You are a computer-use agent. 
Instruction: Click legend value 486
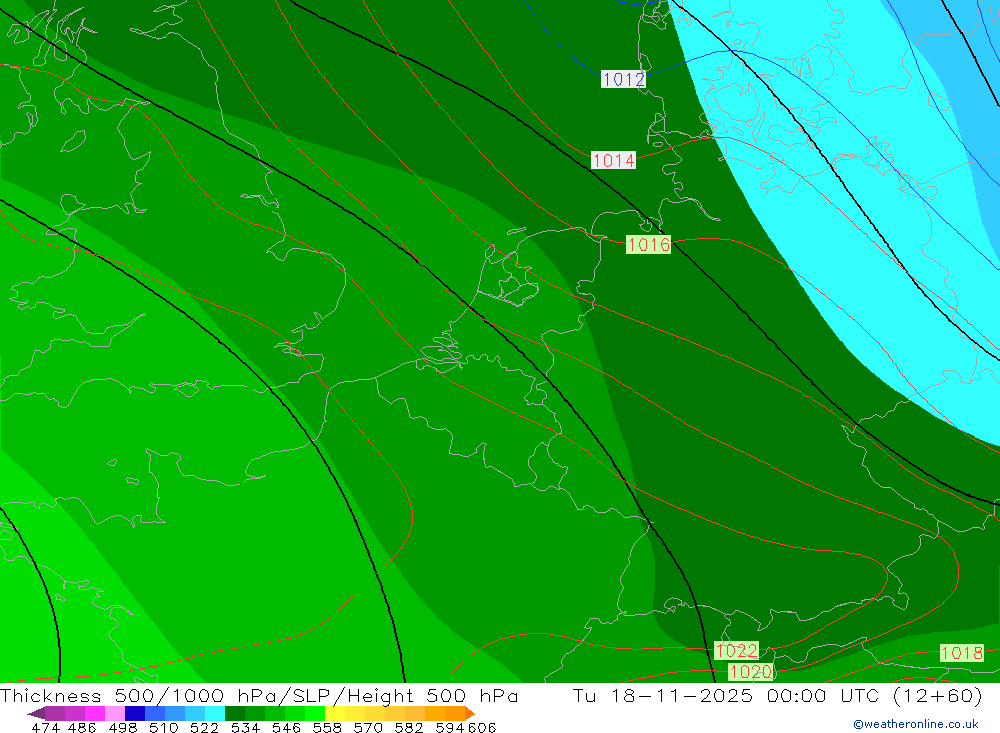(82, 727)
